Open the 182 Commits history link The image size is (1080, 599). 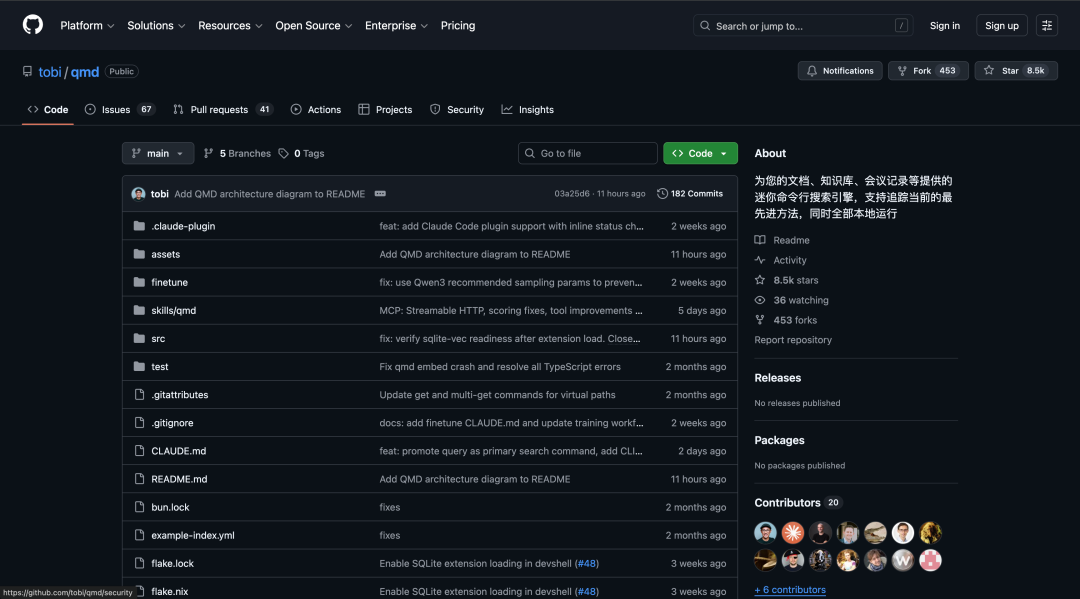689,194
